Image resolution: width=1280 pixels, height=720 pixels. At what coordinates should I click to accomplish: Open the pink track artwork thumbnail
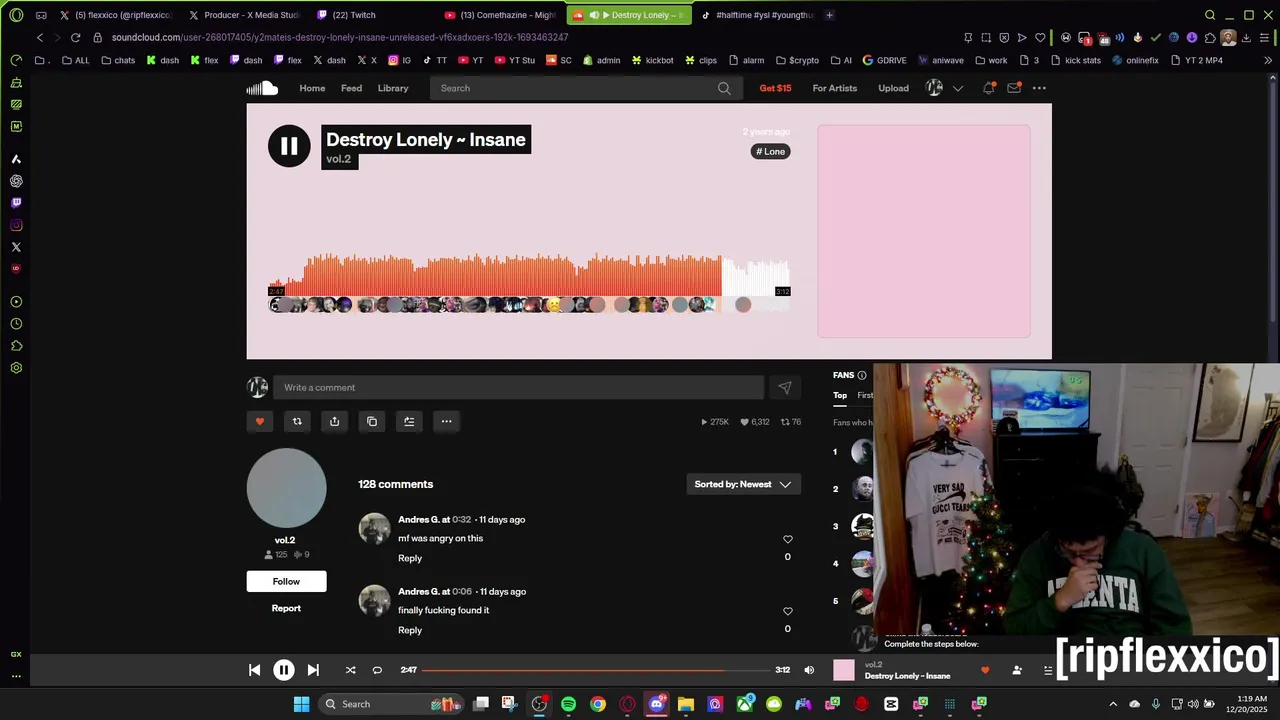click(924, 231)
